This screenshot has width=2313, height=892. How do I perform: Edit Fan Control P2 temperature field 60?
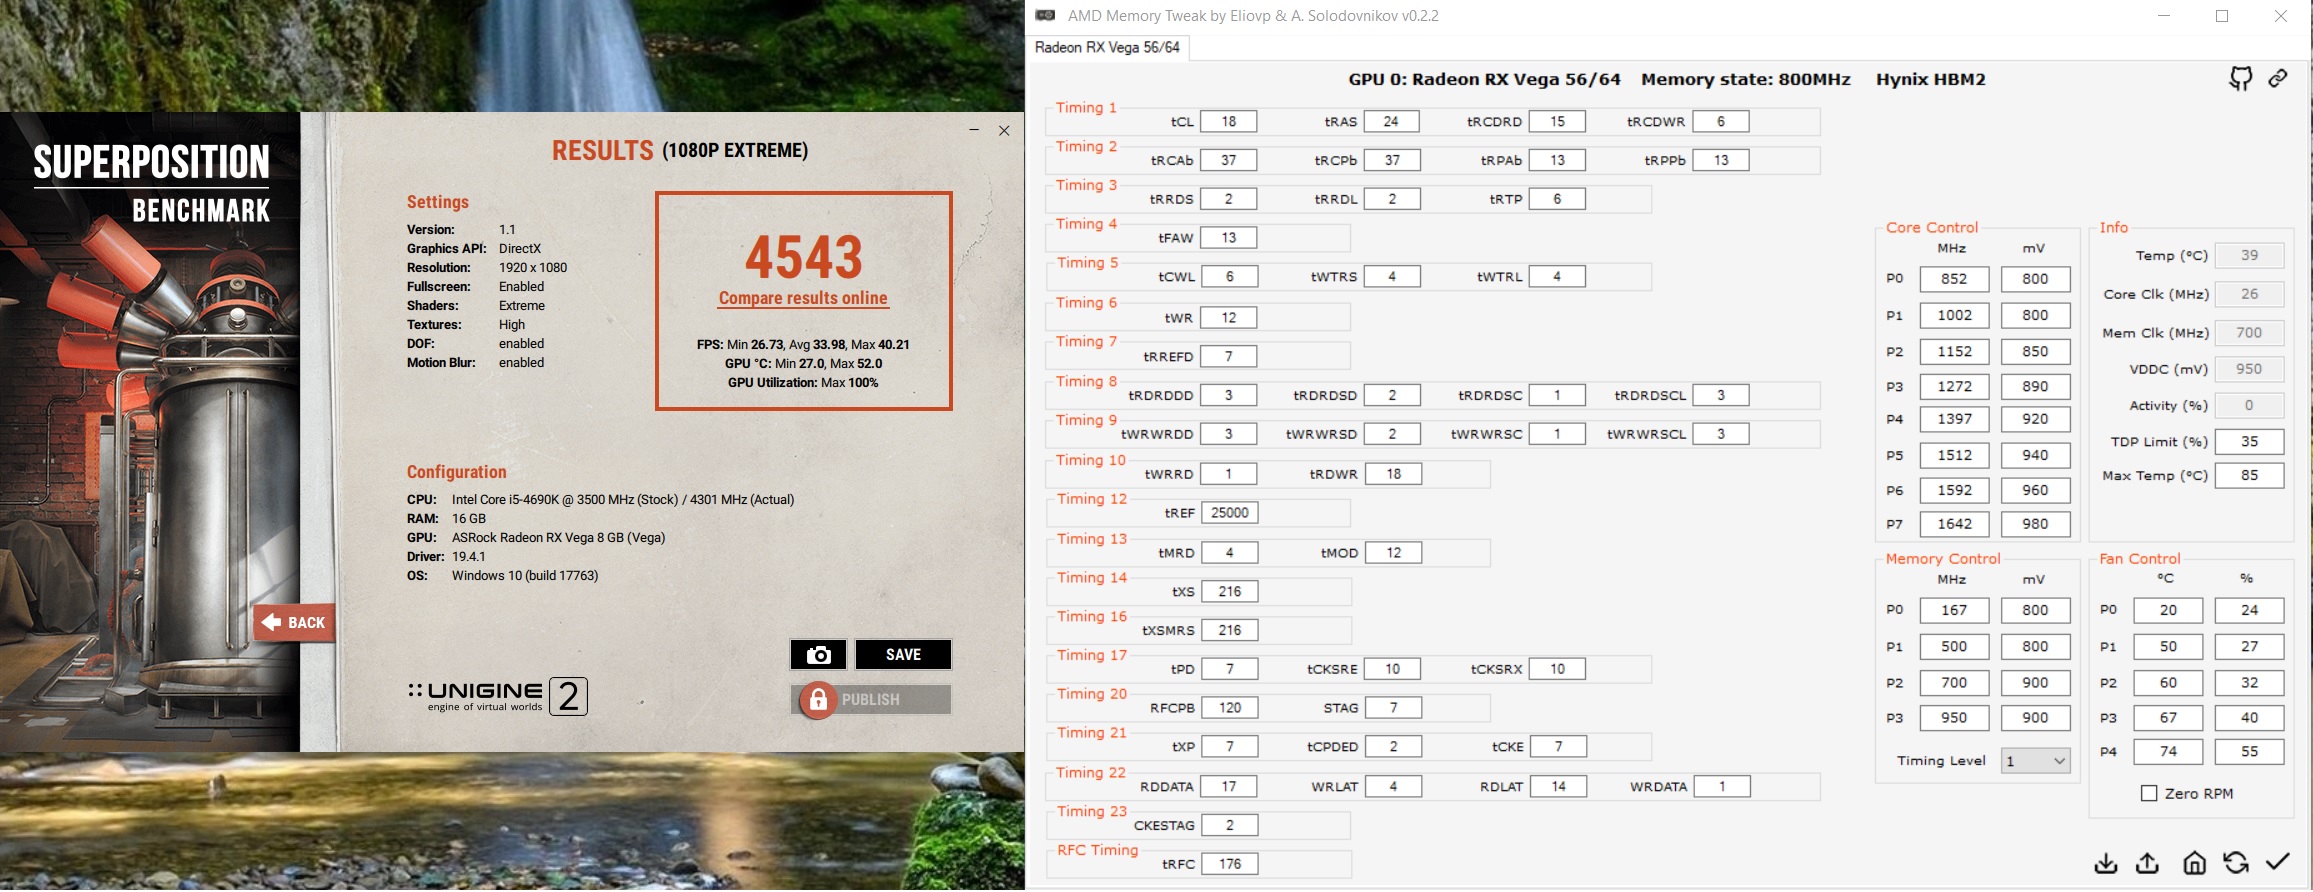2168,683
